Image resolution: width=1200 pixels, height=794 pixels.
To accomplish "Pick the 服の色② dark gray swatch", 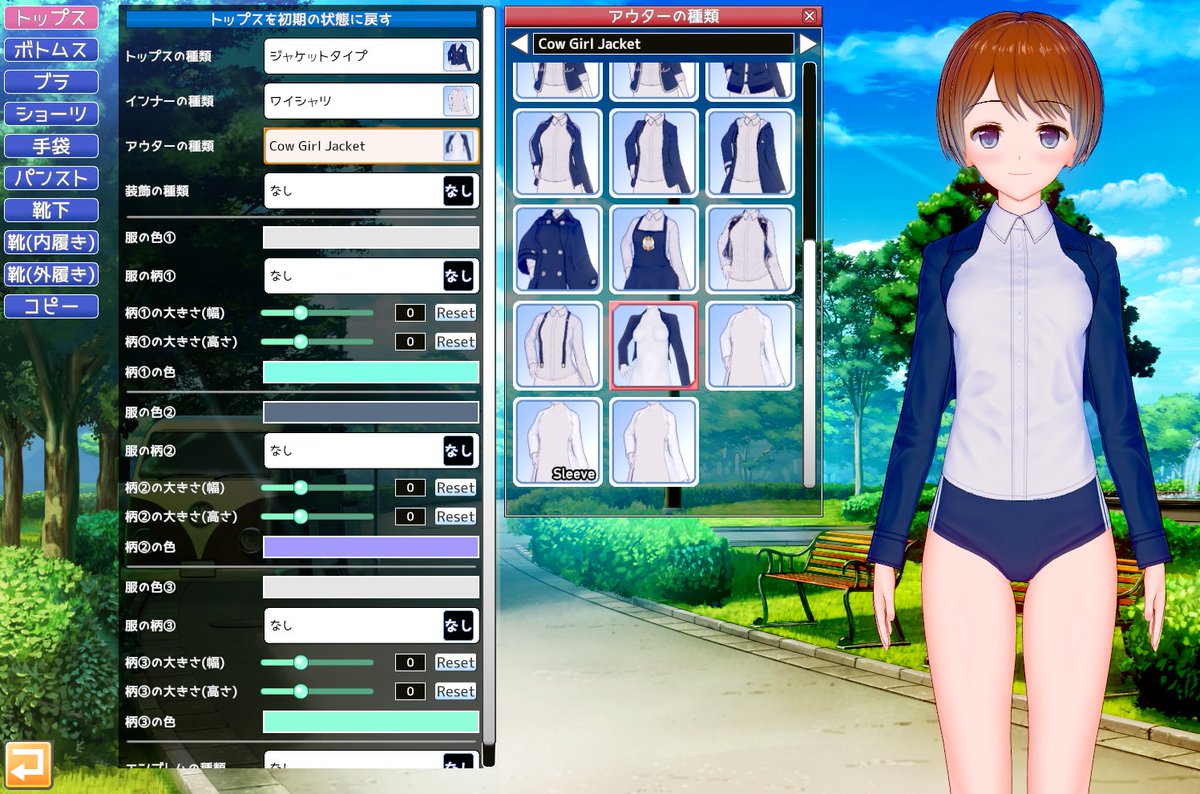I will coord(371,412).
